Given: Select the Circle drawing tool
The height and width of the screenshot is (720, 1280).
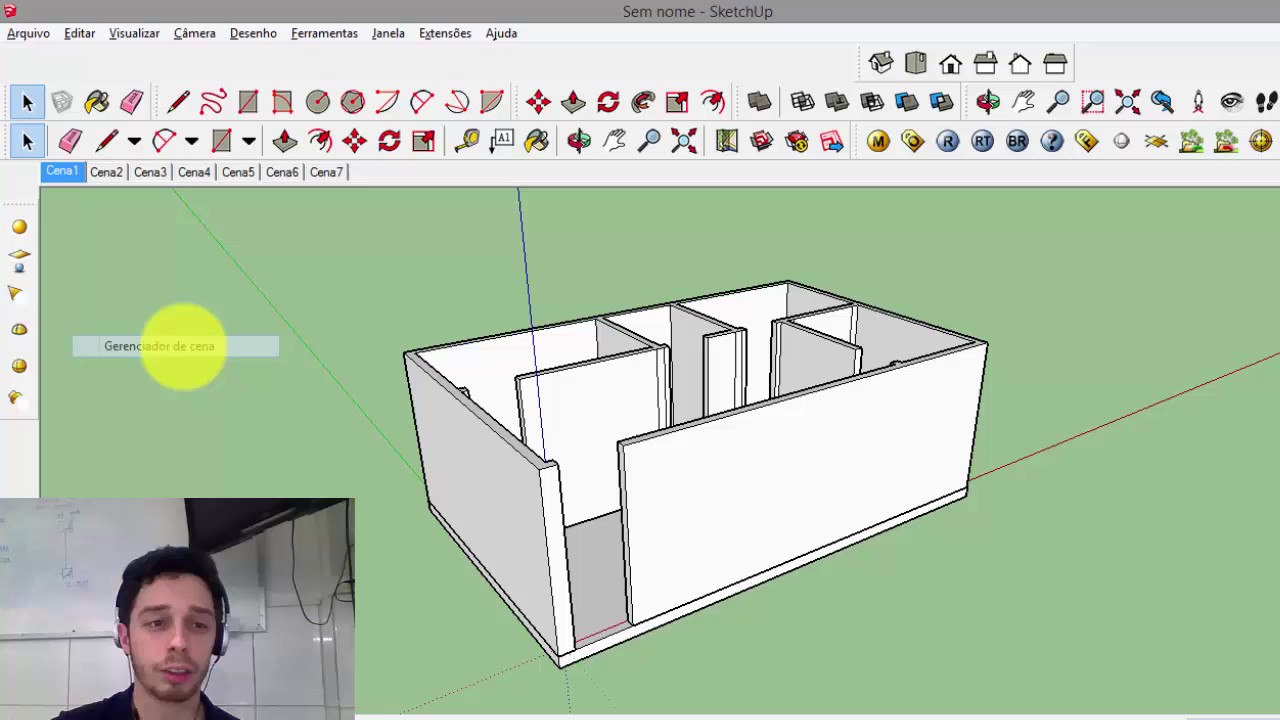Looking at the screenshot, I should pos(317,102).
